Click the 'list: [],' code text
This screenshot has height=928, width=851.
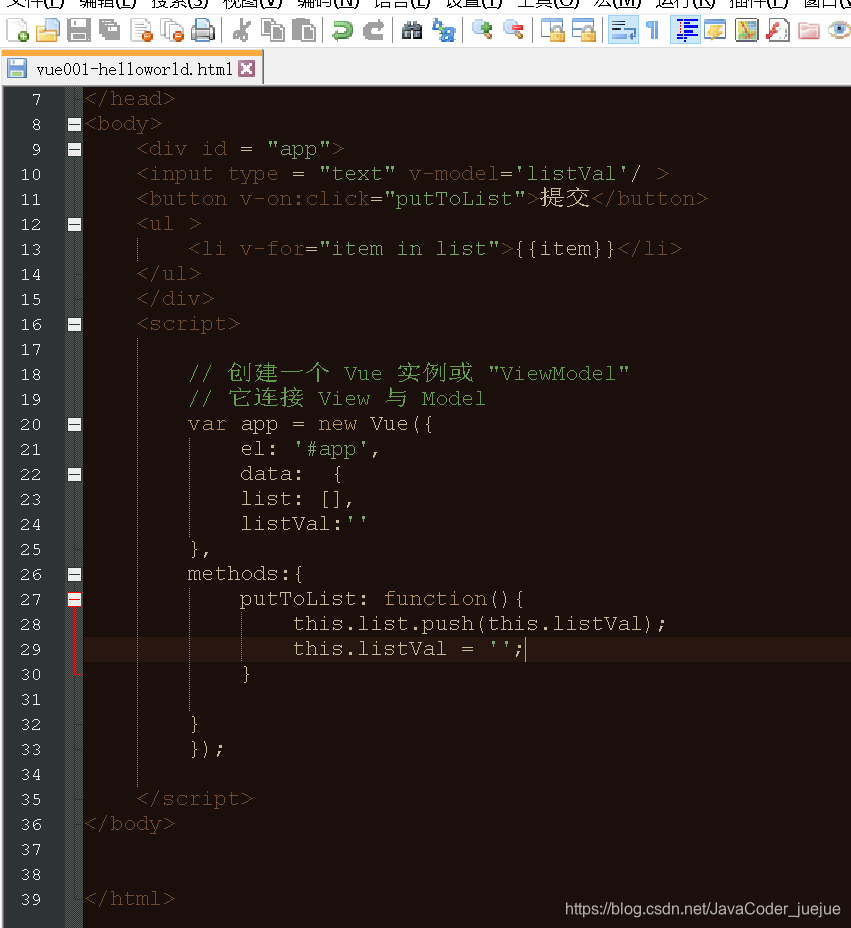pyautogui.click(x=297, y=499)
